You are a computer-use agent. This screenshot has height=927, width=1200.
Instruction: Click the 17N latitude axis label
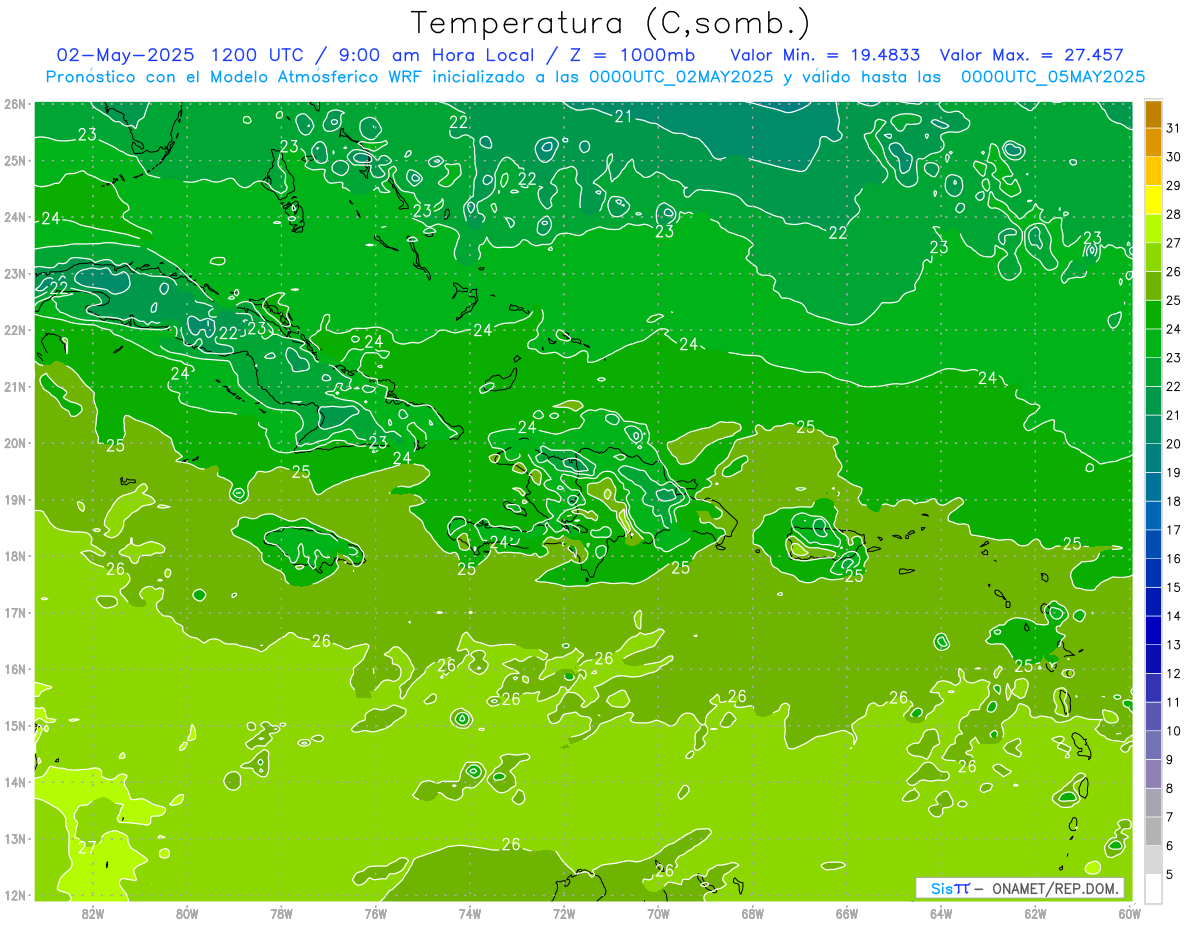pos(14,612)
